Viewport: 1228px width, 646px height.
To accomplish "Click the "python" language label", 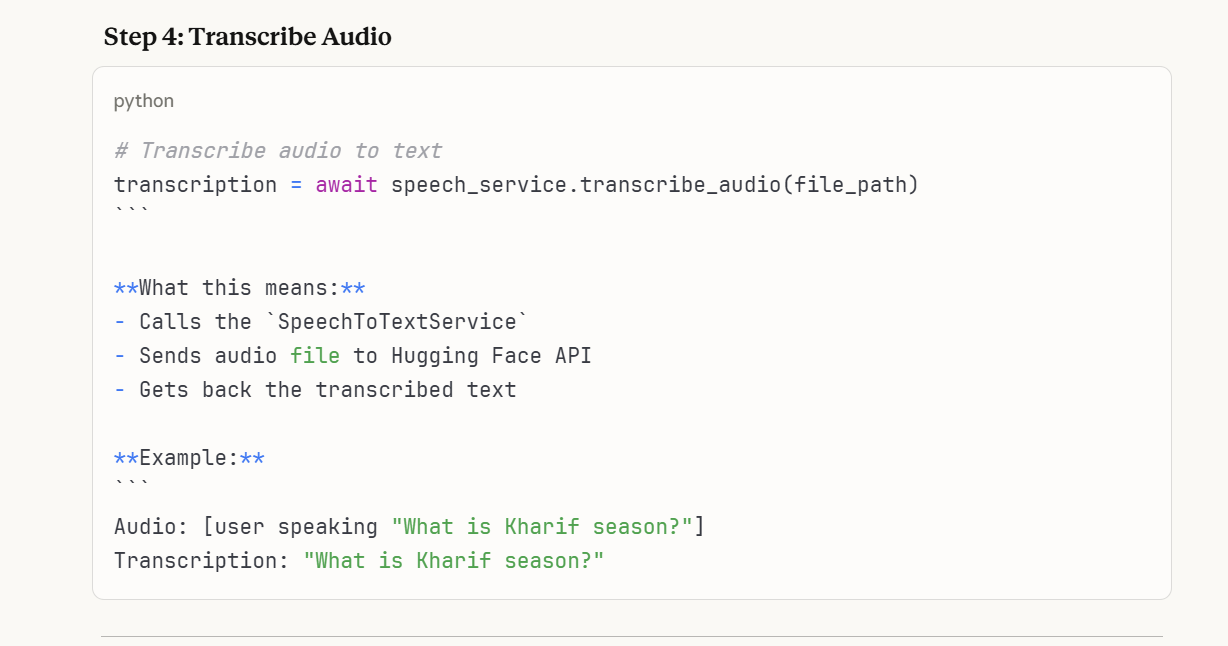I will tap(144, 101).
